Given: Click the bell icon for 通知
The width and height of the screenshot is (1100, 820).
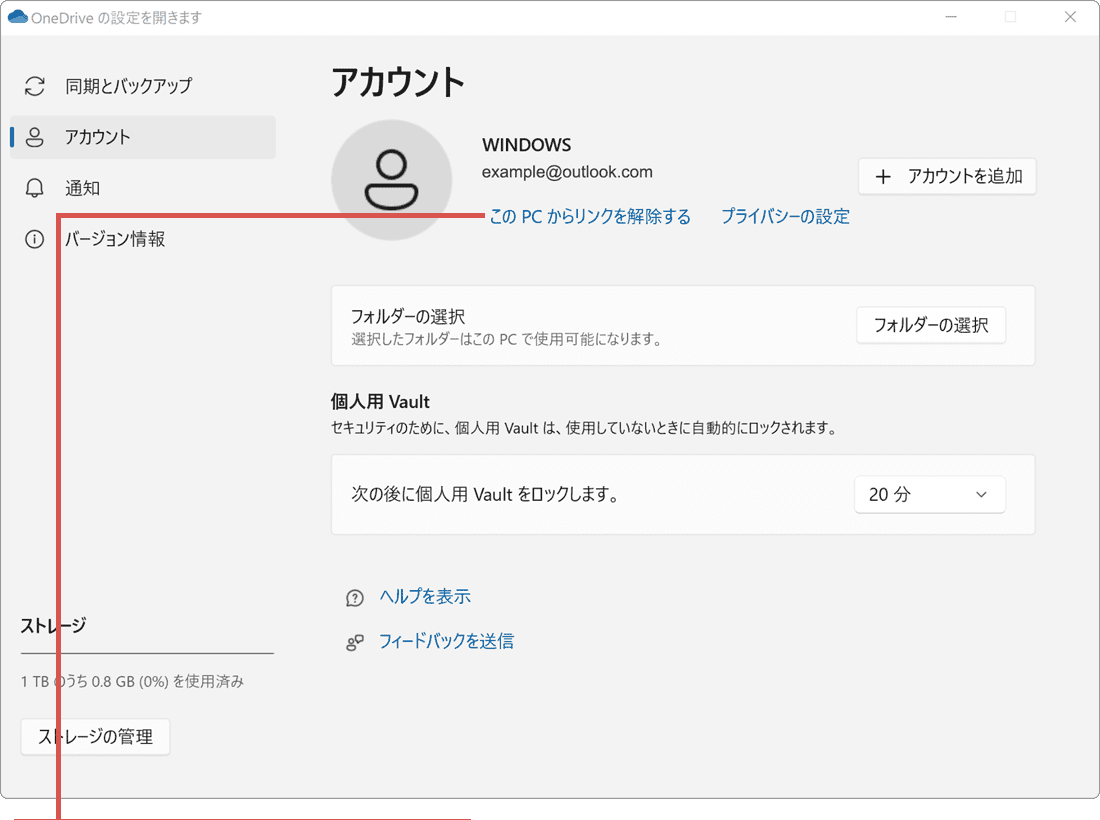Looking at the screenshot, I should pyautogui.click(x=34, y=188).
